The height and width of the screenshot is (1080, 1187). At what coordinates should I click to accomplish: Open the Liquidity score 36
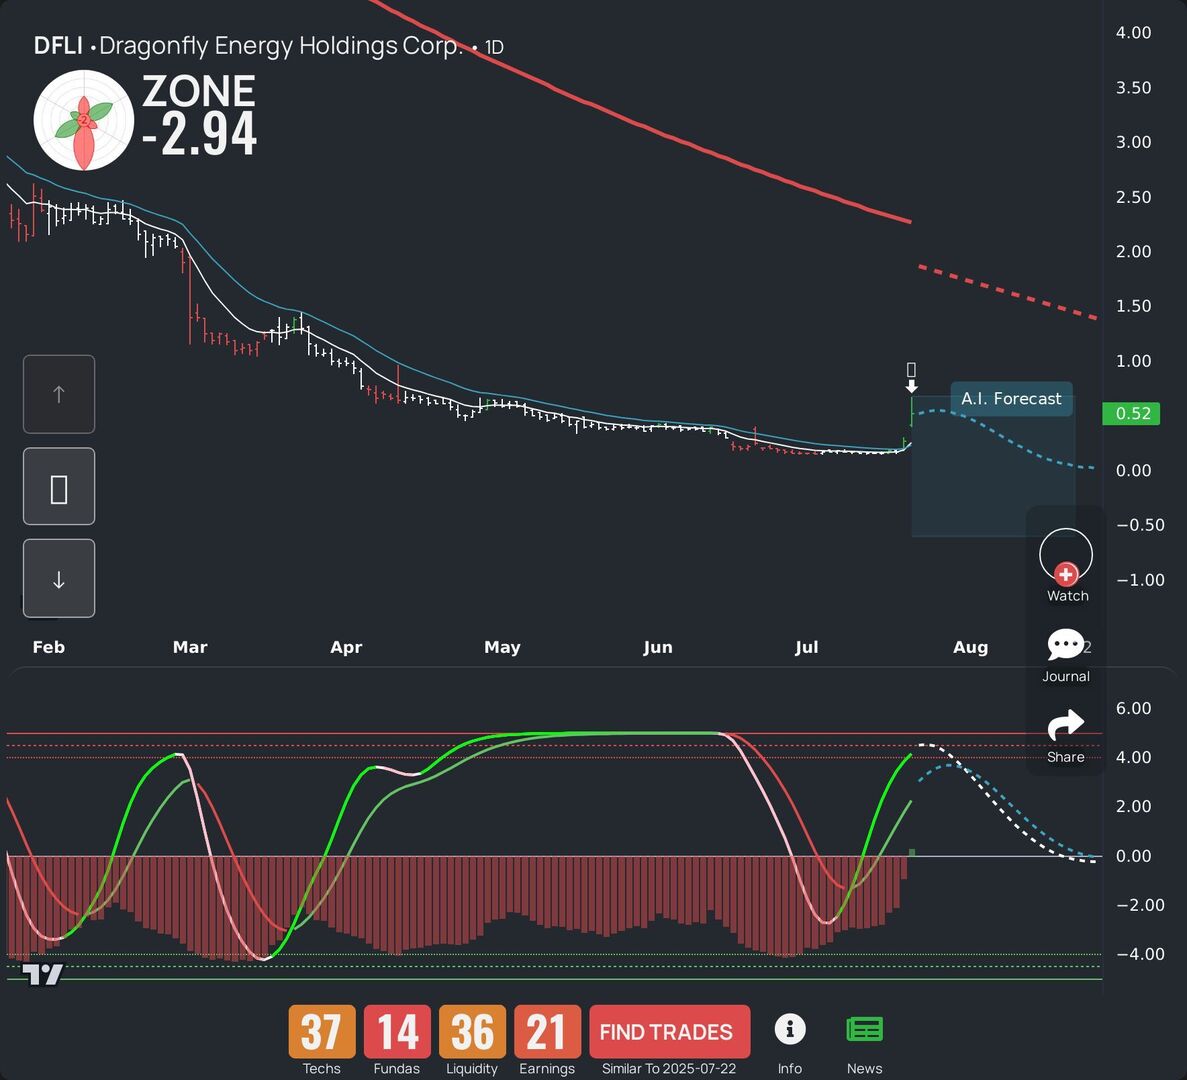[x=472, y=1031]
